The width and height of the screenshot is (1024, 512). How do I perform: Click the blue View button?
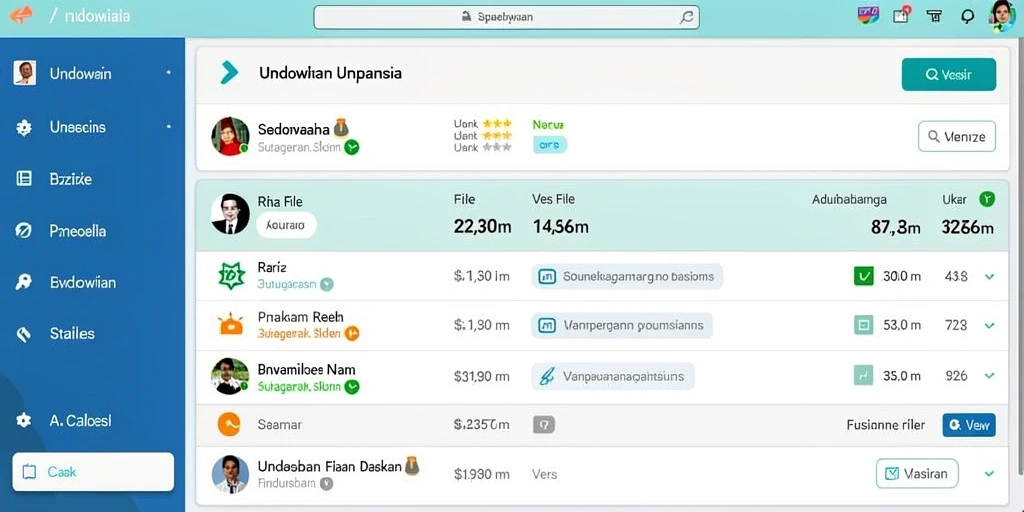click(969, 424)
